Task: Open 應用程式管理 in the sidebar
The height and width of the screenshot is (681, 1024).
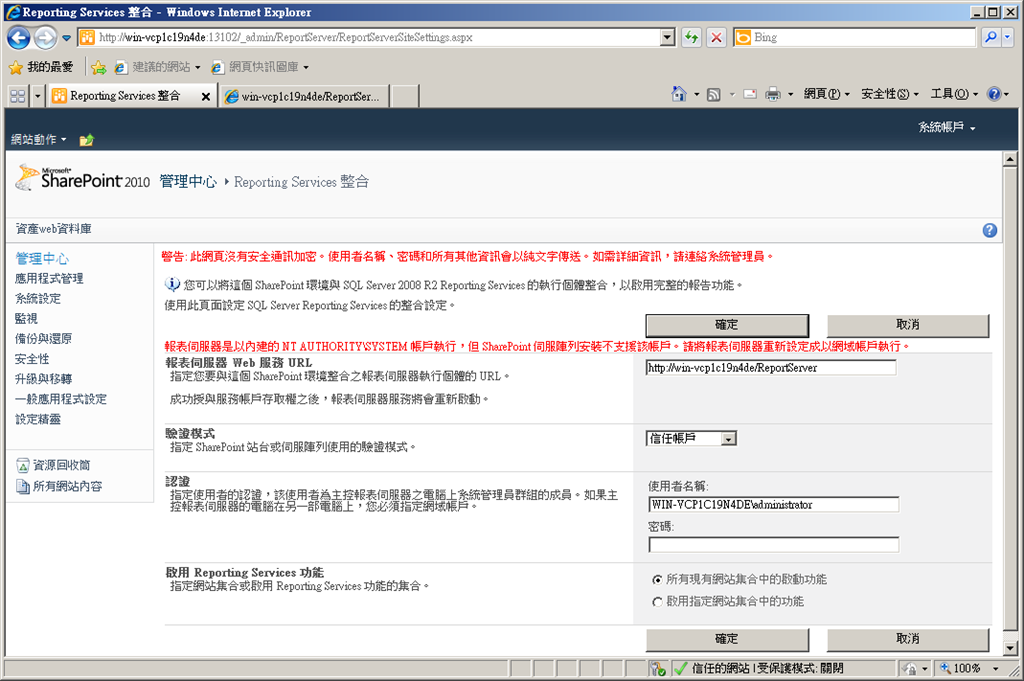Action: [x=49, y=279]
